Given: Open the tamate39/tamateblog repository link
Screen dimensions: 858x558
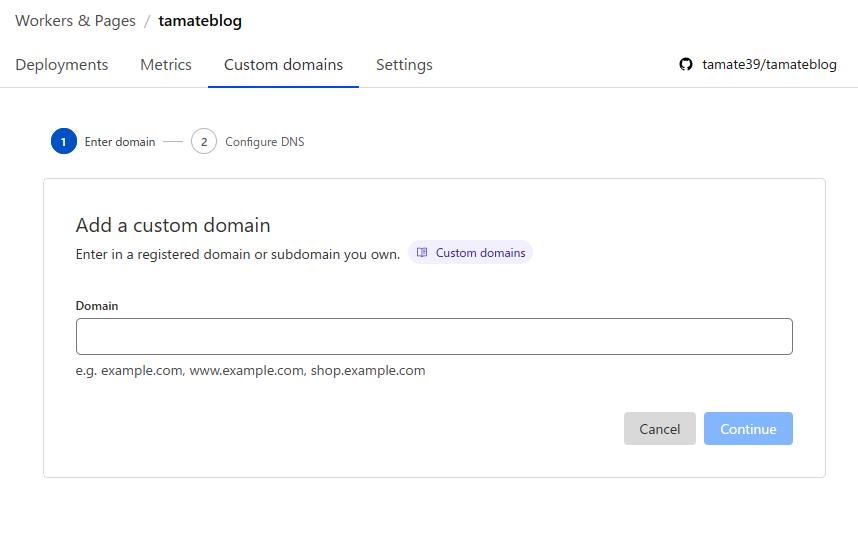Looking at the screenshot, I should coord(769,65).
